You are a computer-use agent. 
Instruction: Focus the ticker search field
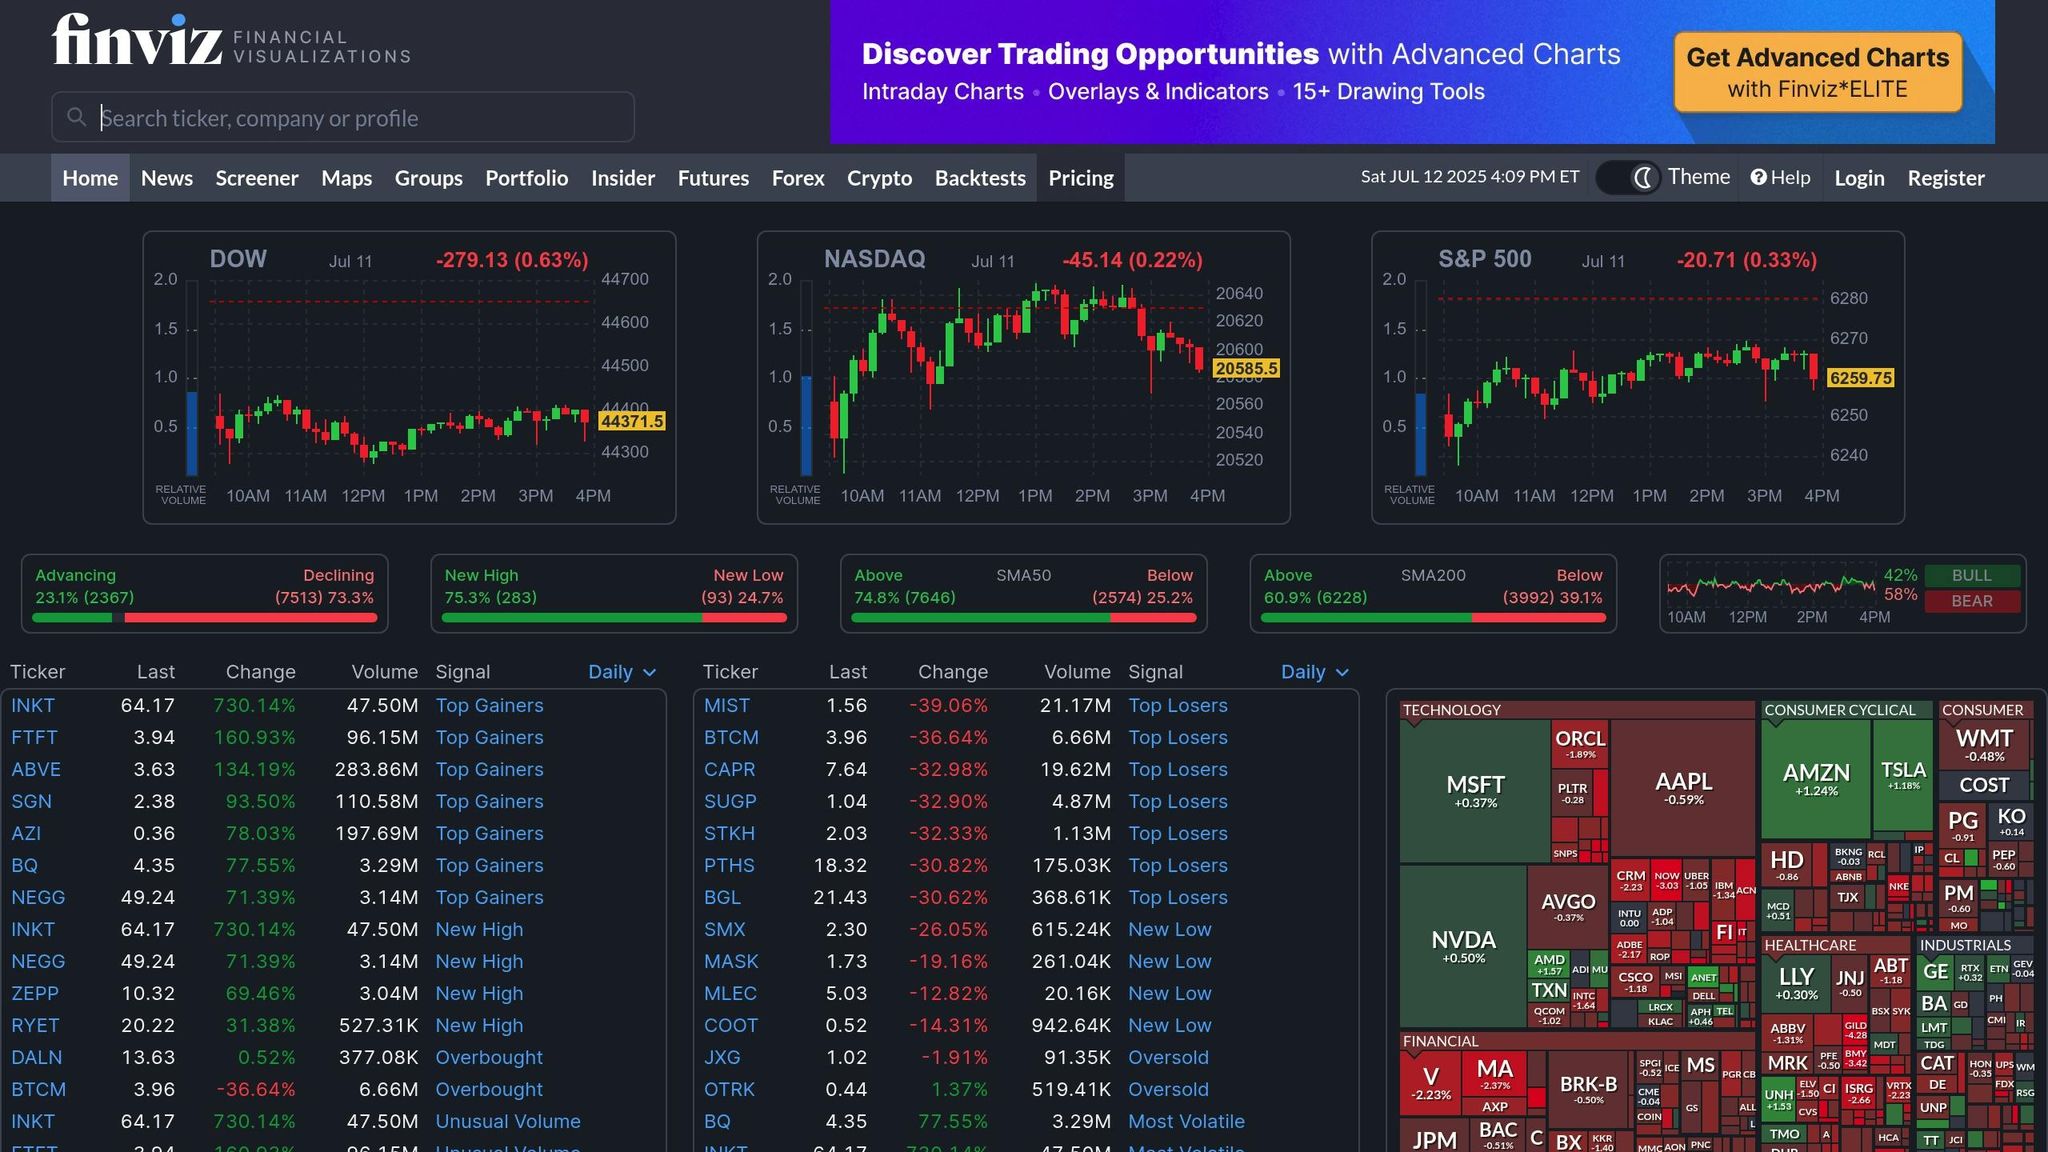pyautogui.click(x=343, y=117)
